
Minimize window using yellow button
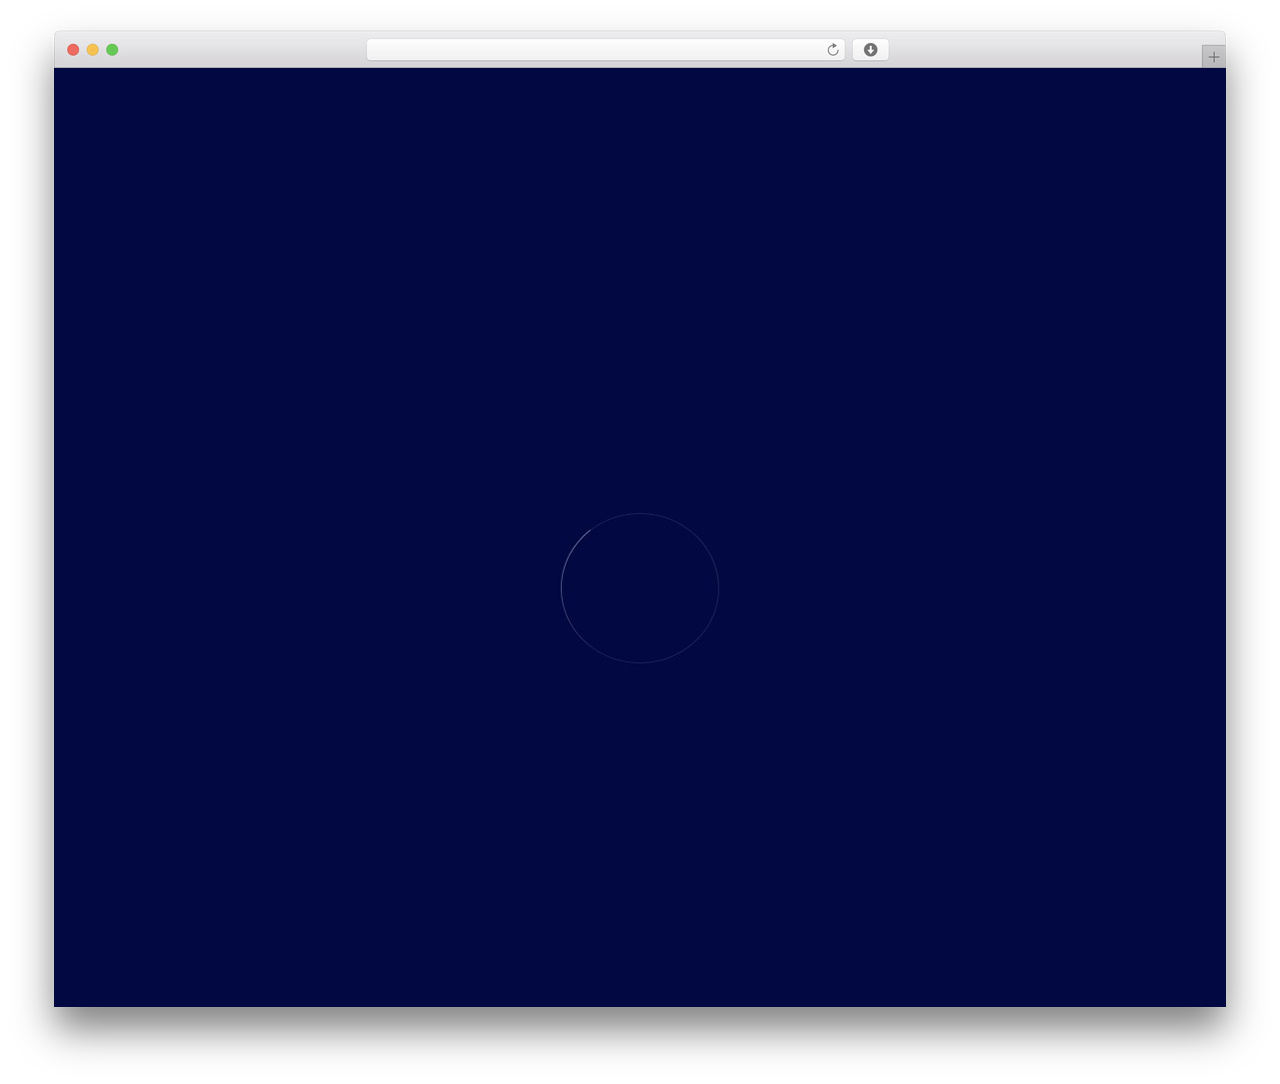(93, 50)
